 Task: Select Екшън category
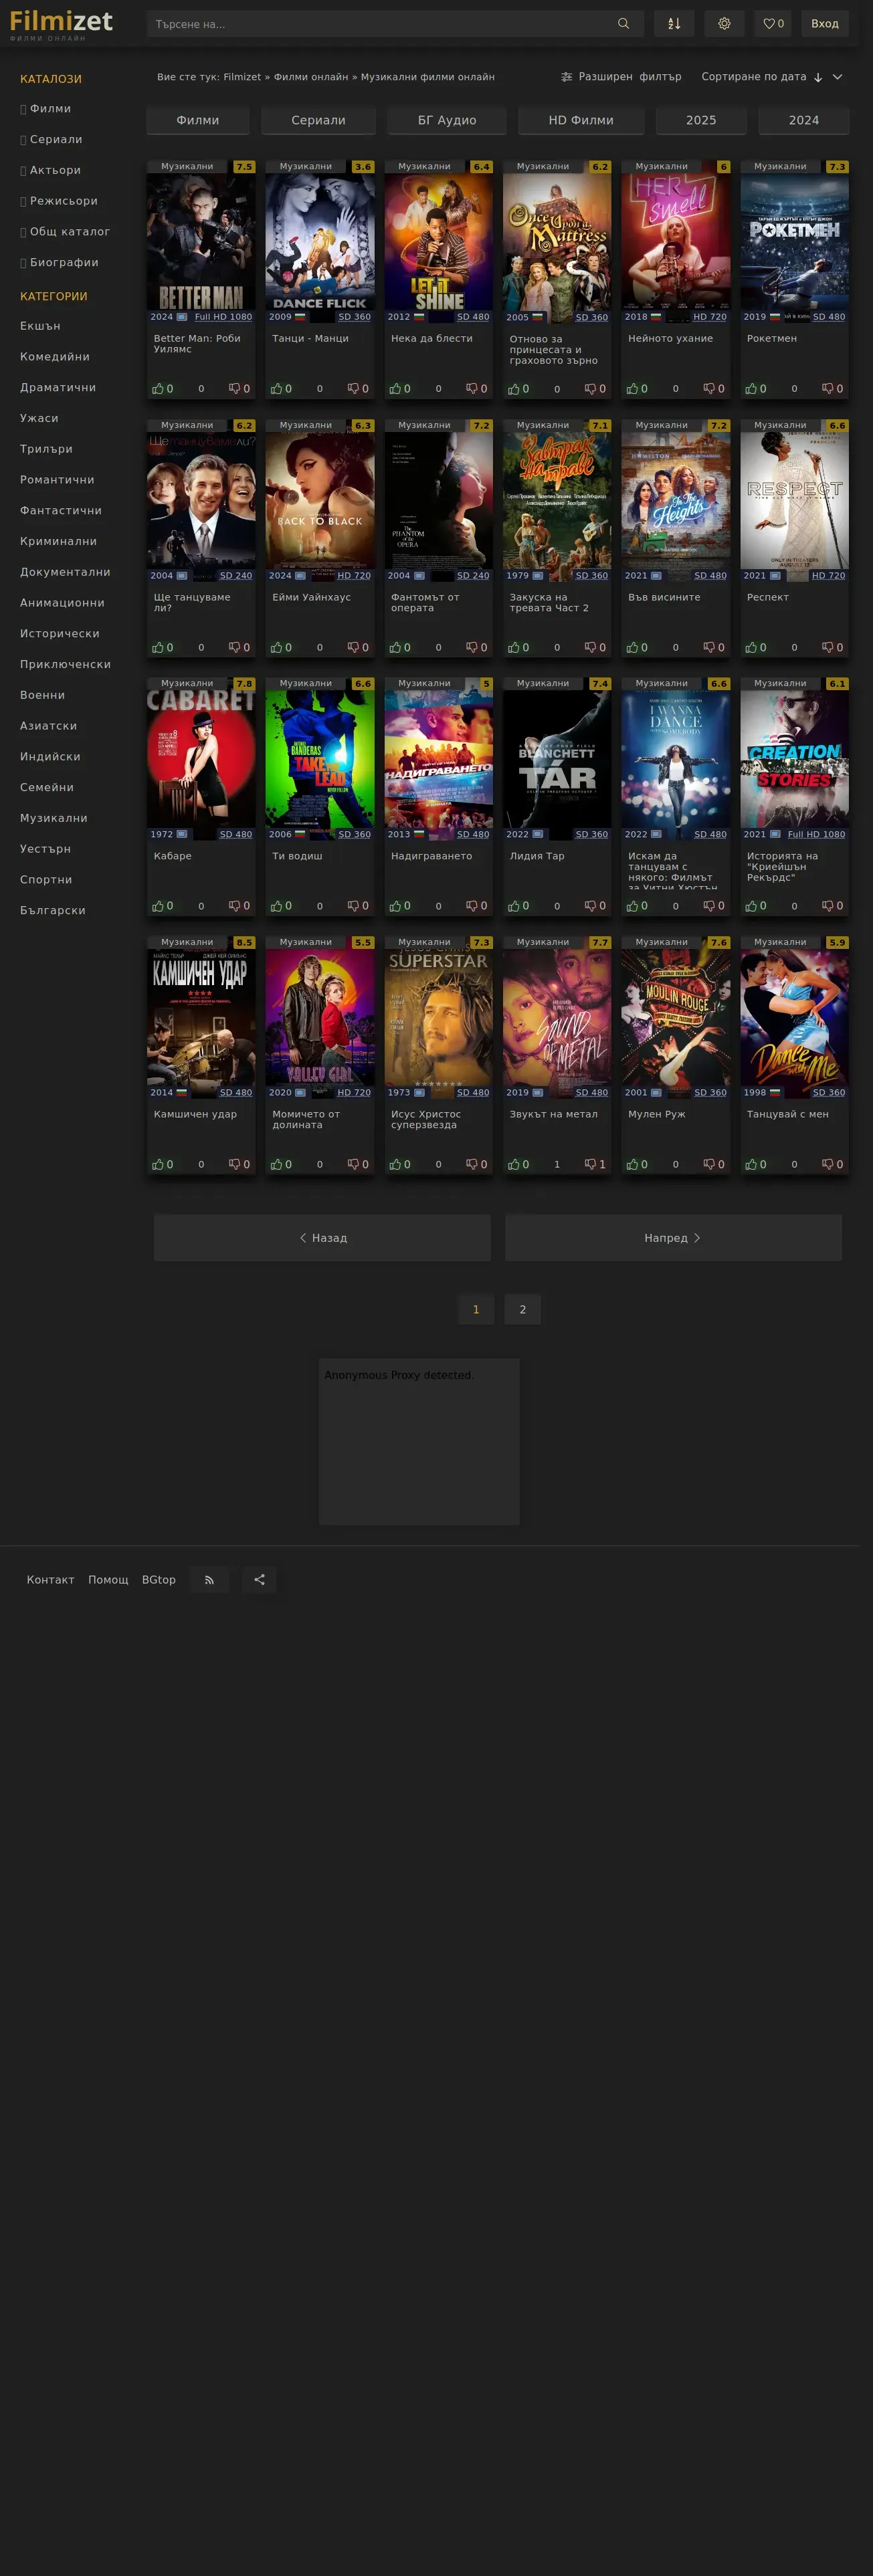click(40, 326)
